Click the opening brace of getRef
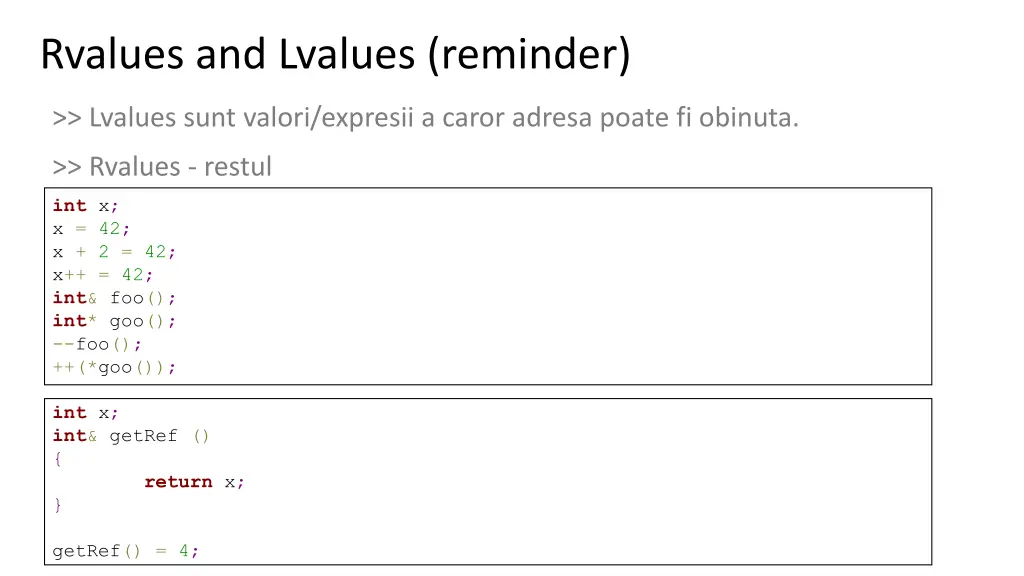The image size is (1024, 576). 58,459
